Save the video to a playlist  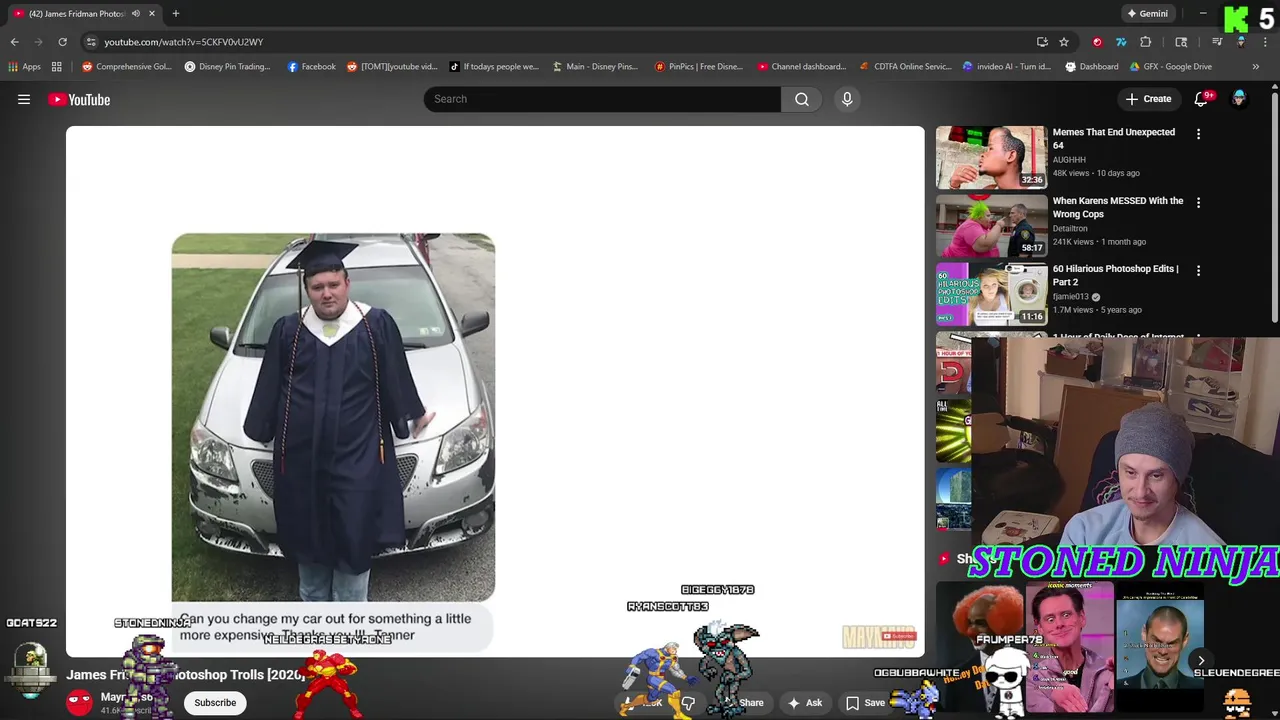pyautogui.click(x=865, y=703)
